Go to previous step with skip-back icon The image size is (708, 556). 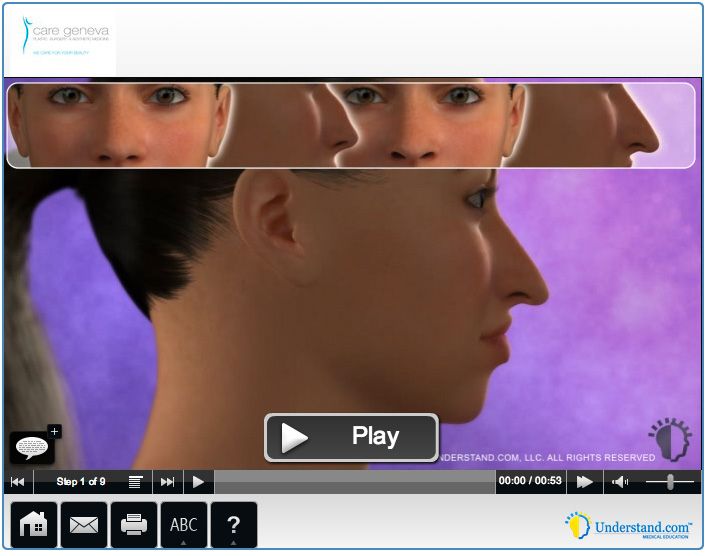point(18,482)
